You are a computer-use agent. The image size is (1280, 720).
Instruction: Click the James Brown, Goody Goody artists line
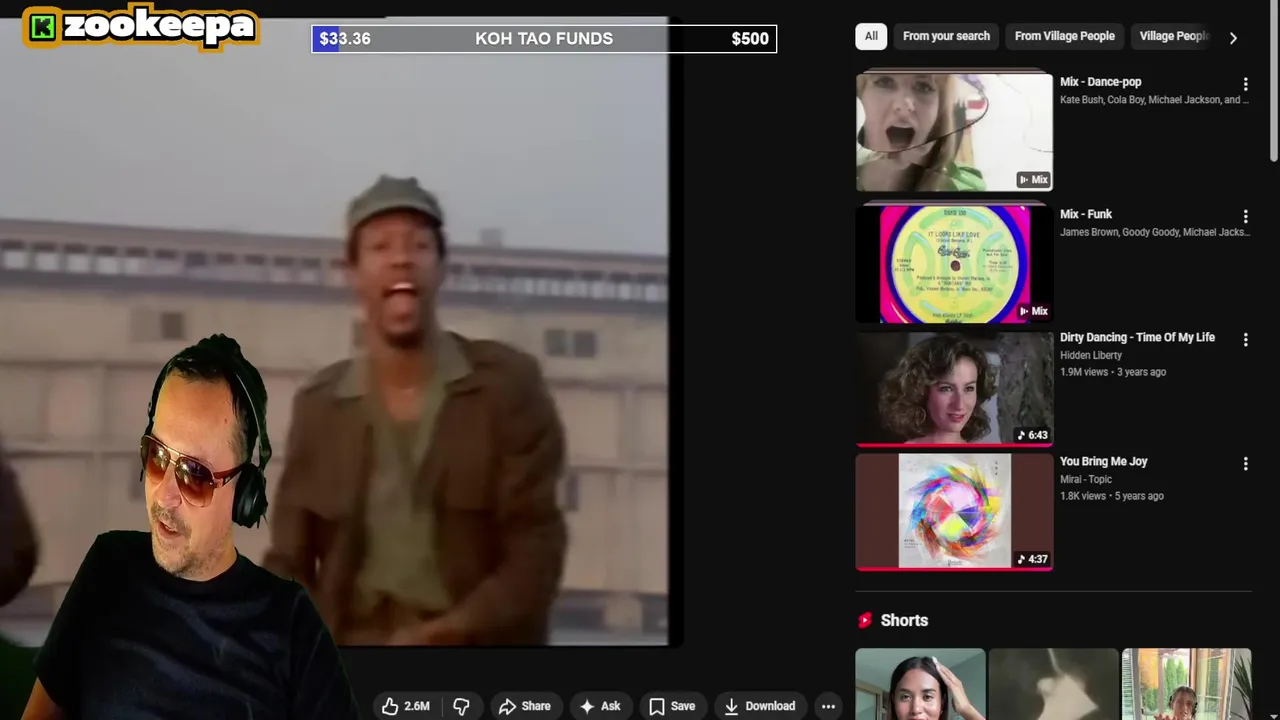point(1154,232)
